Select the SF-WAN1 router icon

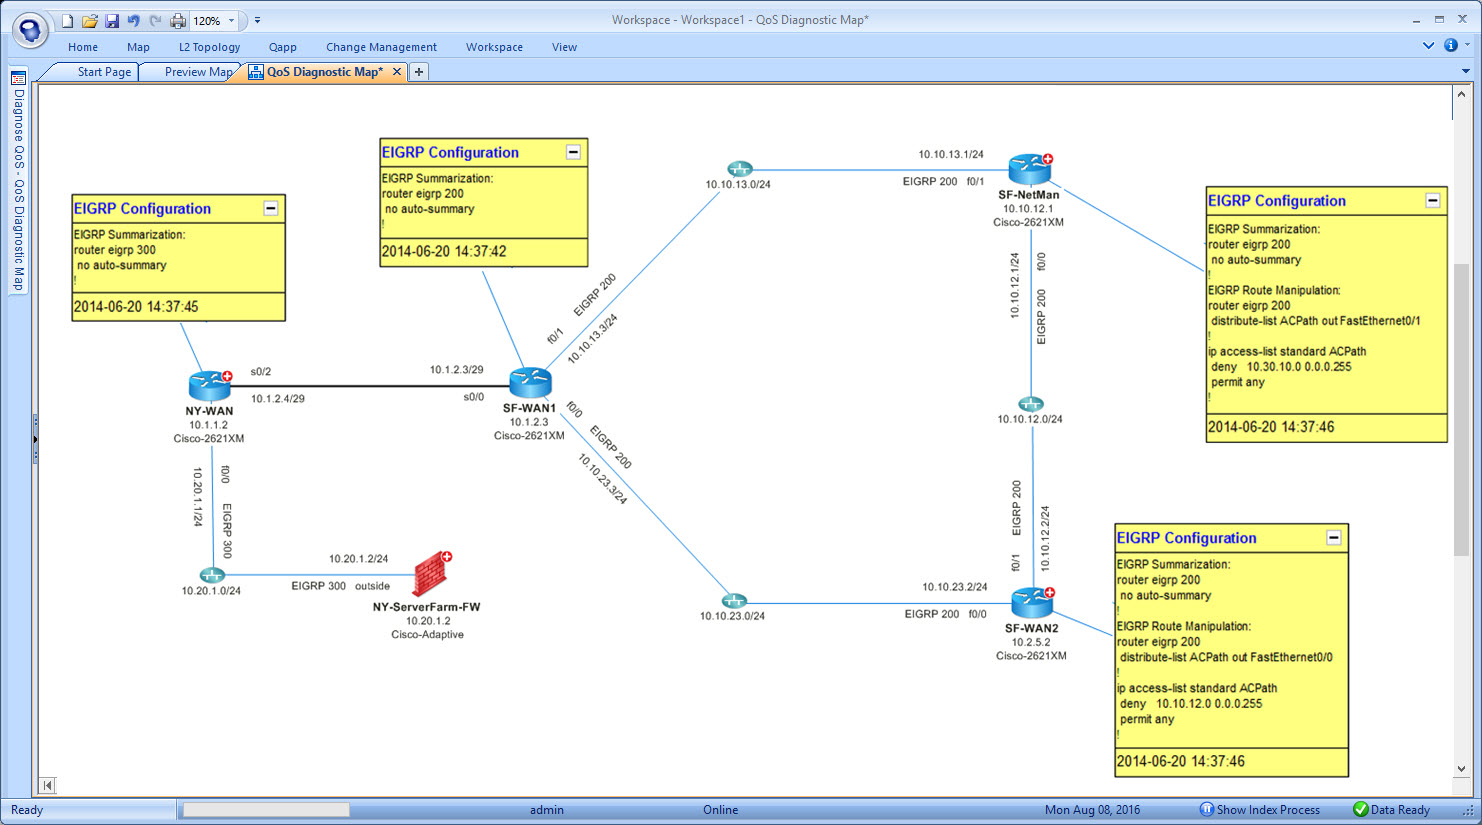[x=530, y=382]
